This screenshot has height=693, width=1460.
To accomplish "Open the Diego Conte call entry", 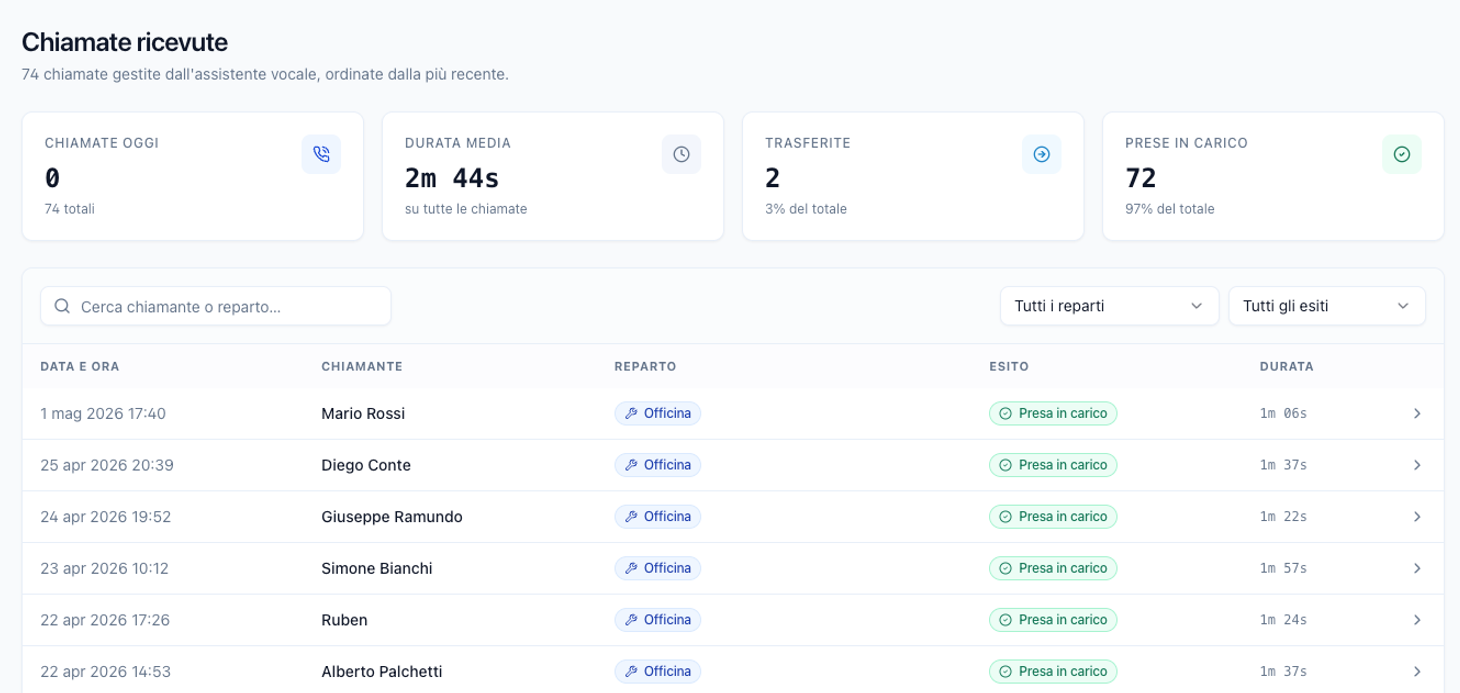I will coord(733,465).
